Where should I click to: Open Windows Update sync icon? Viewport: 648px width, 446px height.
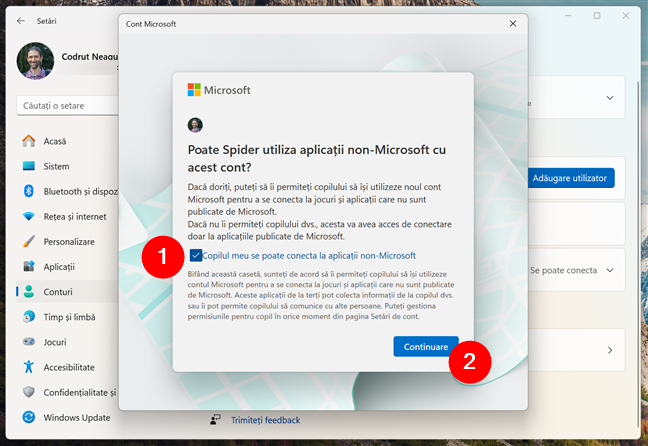29,417
